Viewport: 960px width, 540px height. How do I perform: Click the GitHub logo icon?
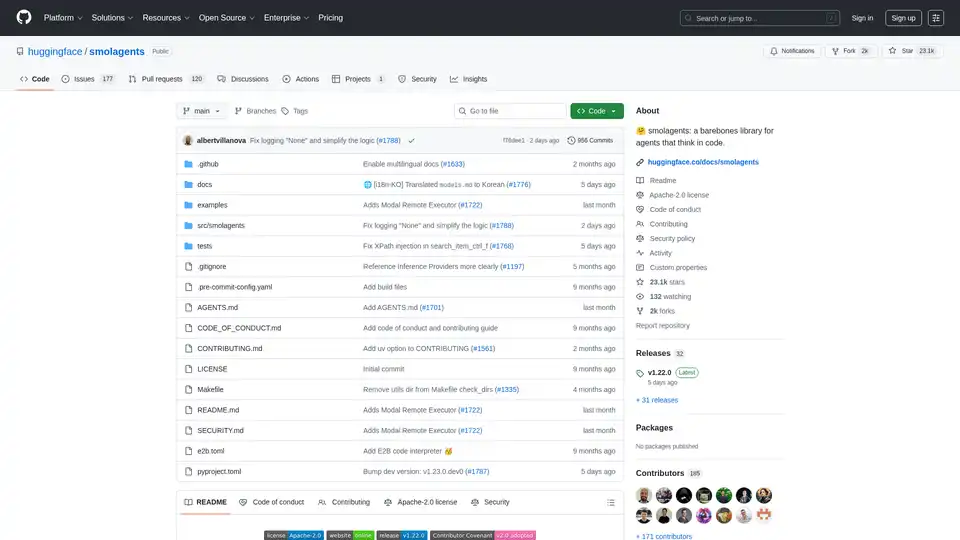point(24,18)
